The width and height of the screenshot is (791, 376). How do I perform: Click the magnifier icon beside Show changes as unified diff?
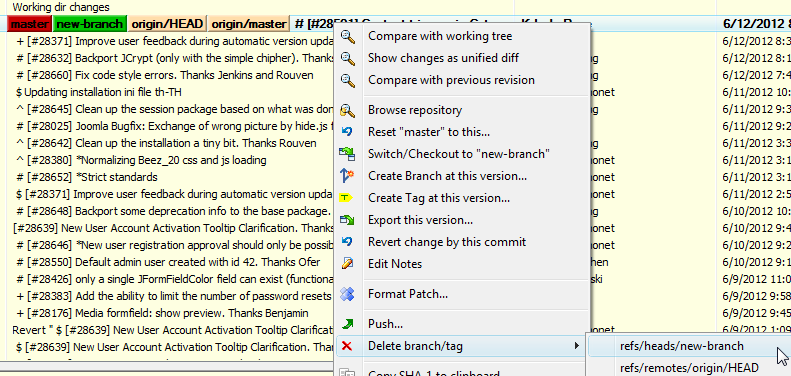348,58
